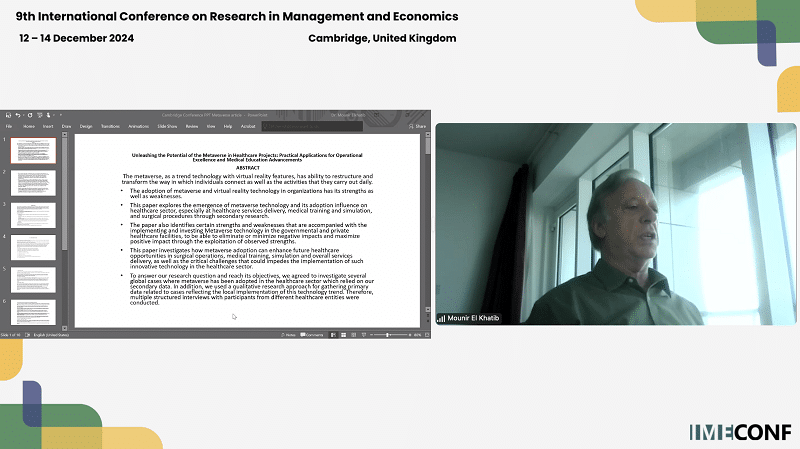
Task: Open the Design tab
Action: tap(86, 127)
